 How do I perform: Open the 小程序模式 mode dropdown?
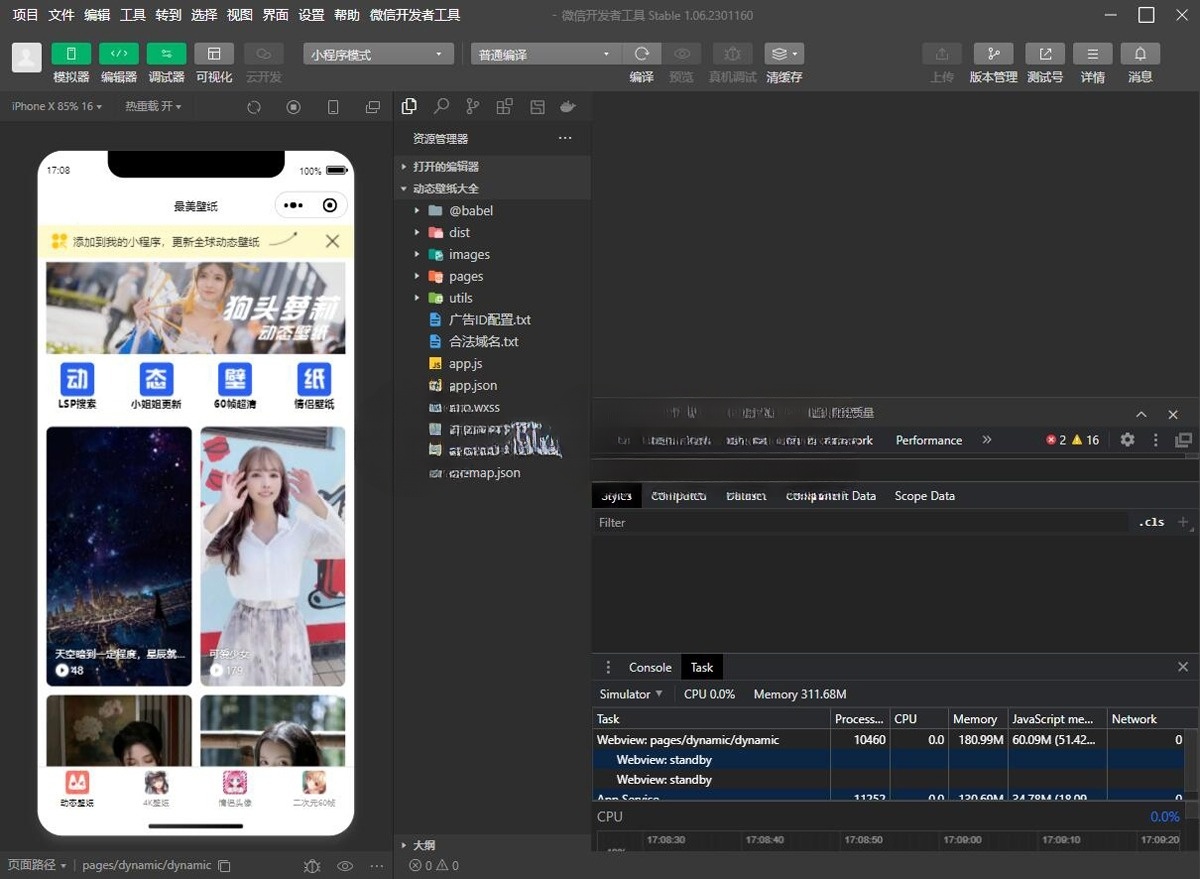(378, 55)
